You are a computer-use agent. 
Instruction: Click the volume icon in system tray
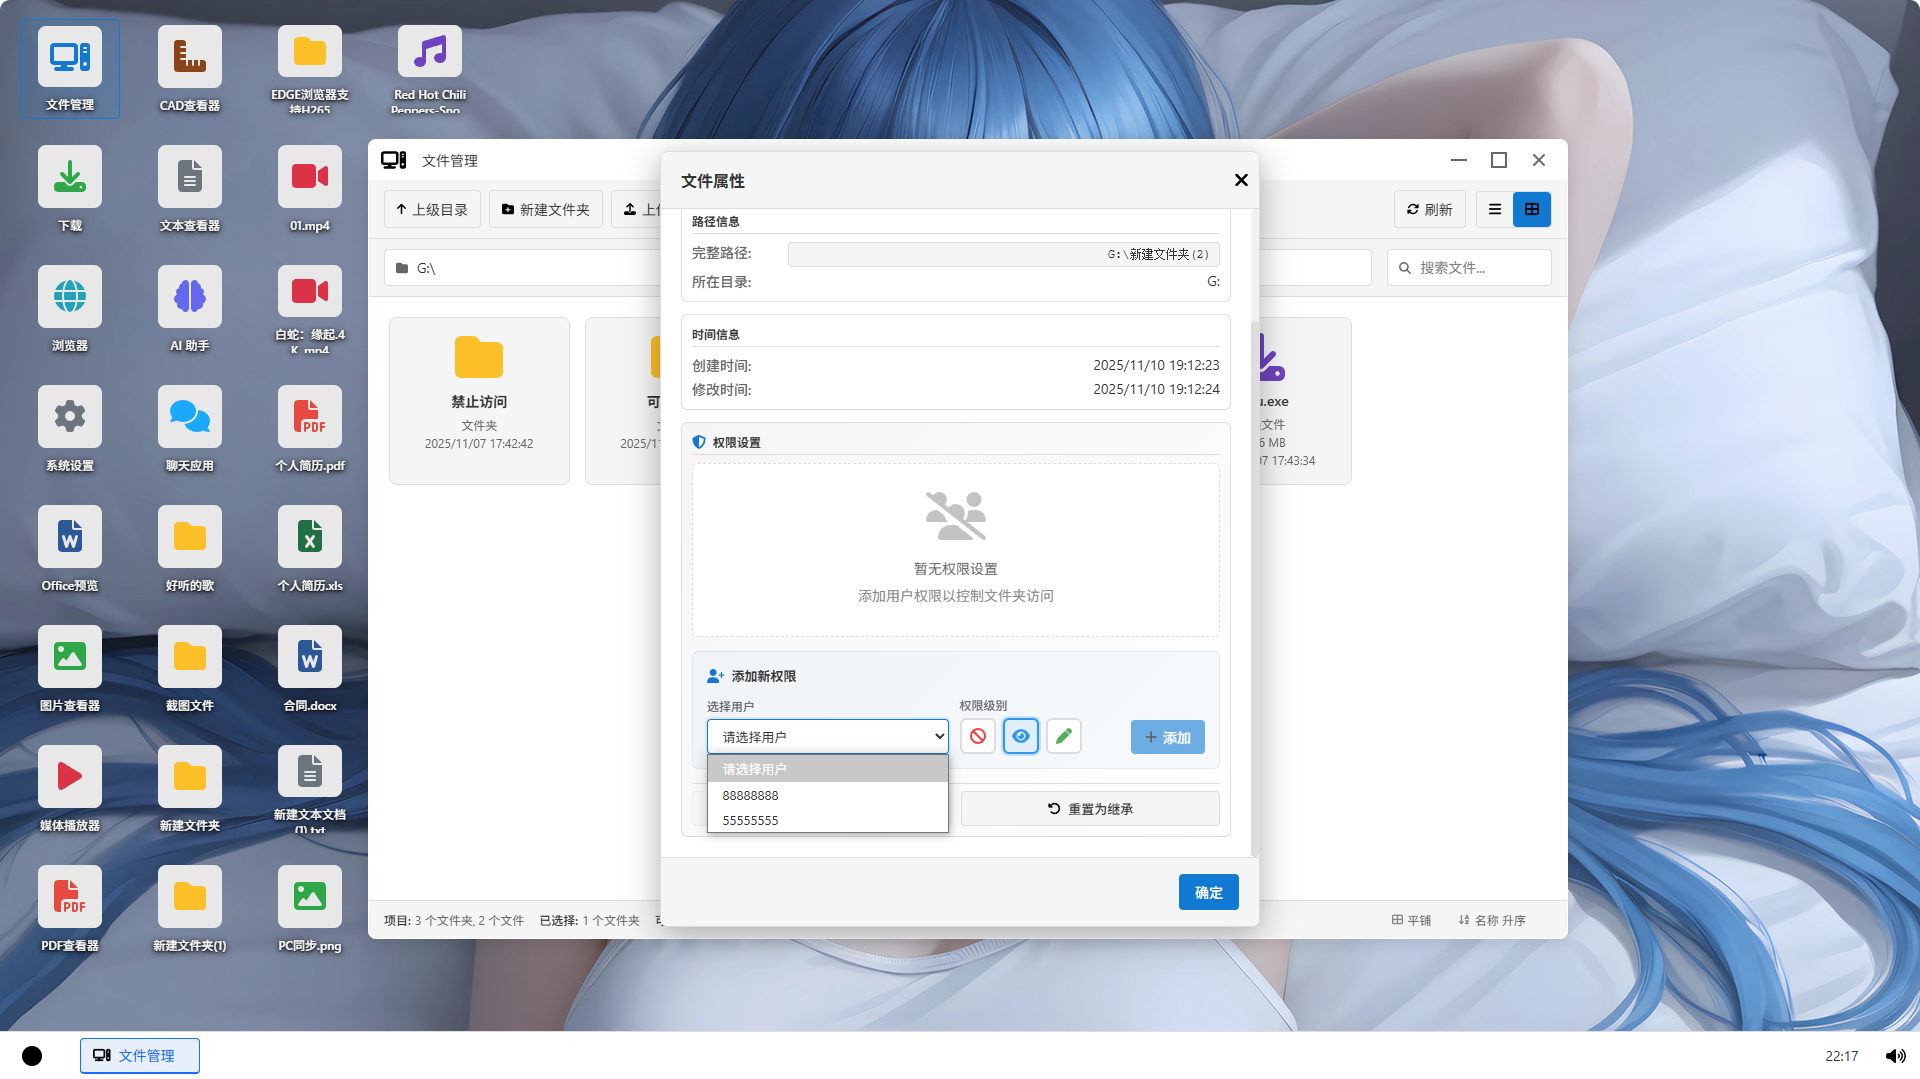1895,1056
